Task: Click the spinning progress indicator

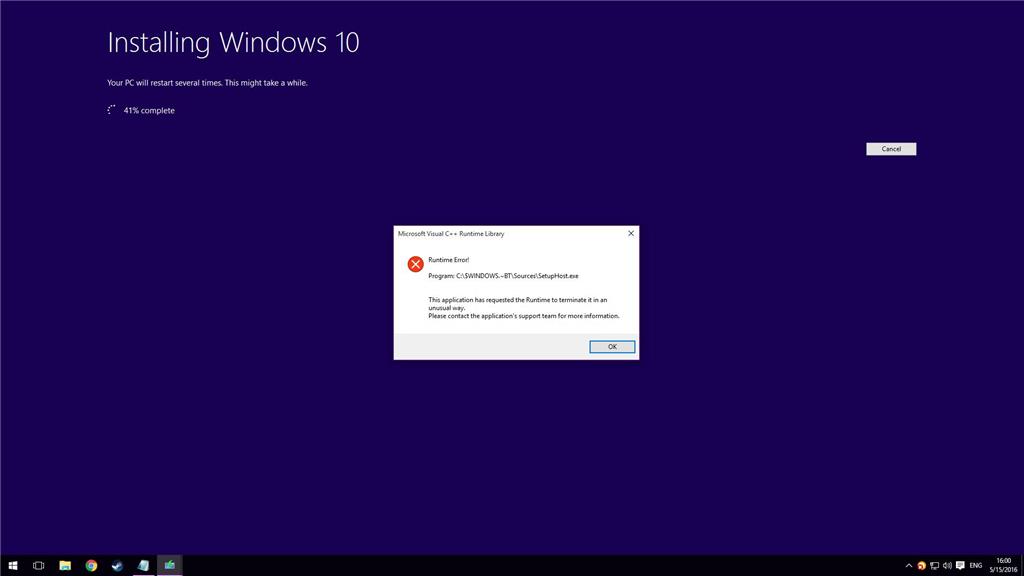Action: [x=112, y=110]
